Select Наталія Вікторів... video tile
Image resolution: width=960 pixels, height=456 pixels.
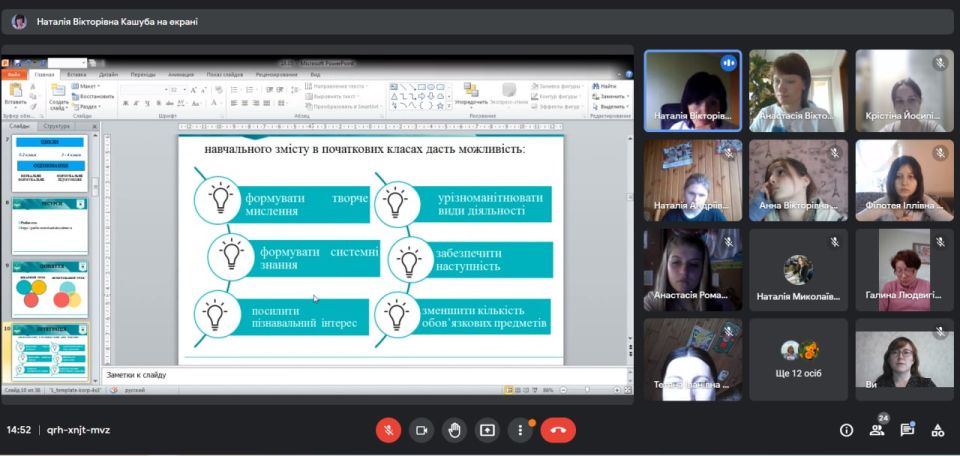pos(692,91)
